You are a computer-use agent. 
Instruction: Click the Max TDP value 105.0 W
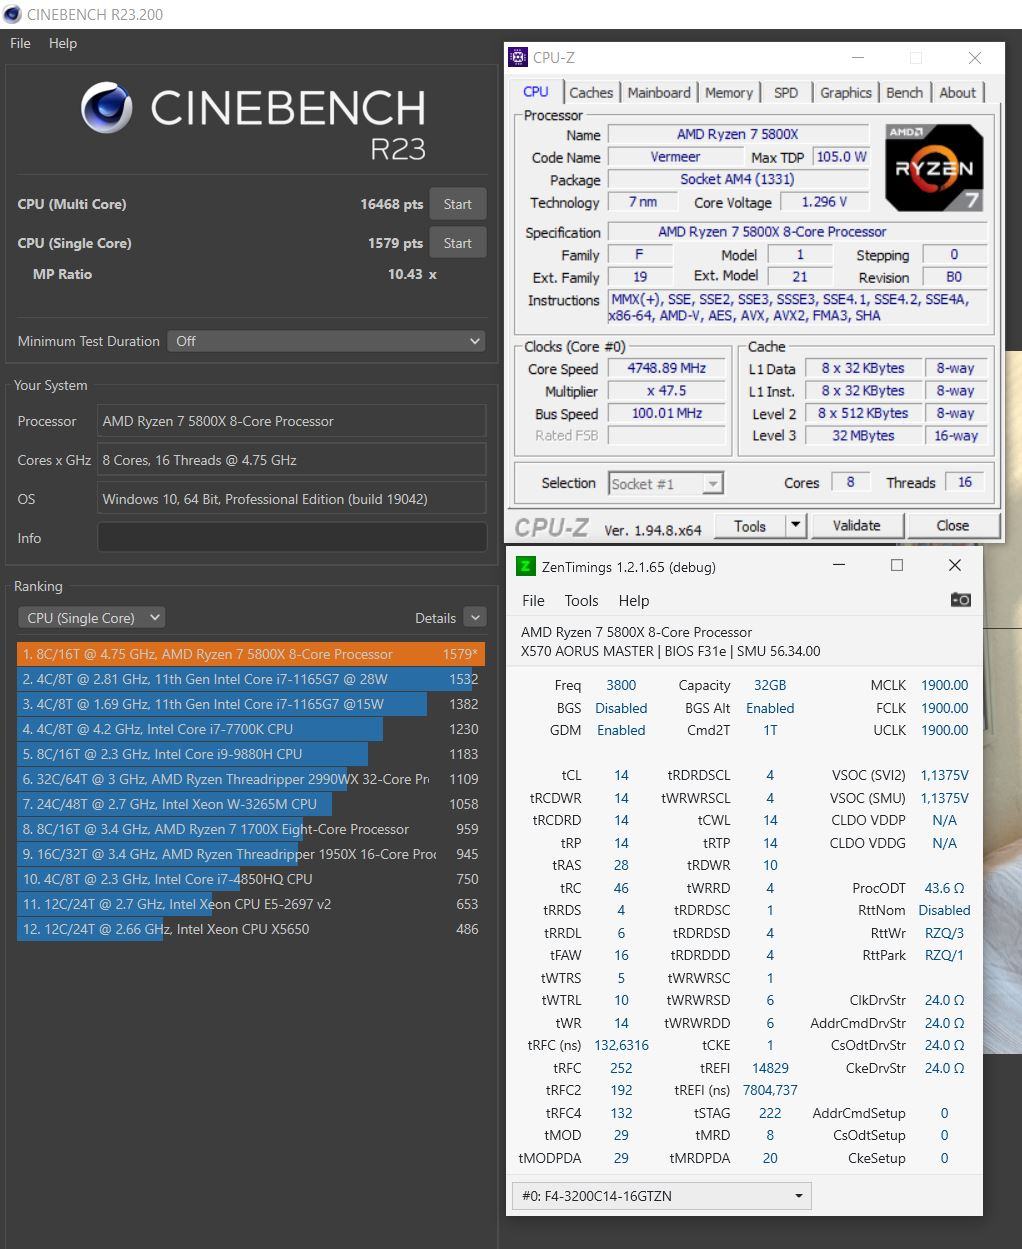(x=840, y=157)
